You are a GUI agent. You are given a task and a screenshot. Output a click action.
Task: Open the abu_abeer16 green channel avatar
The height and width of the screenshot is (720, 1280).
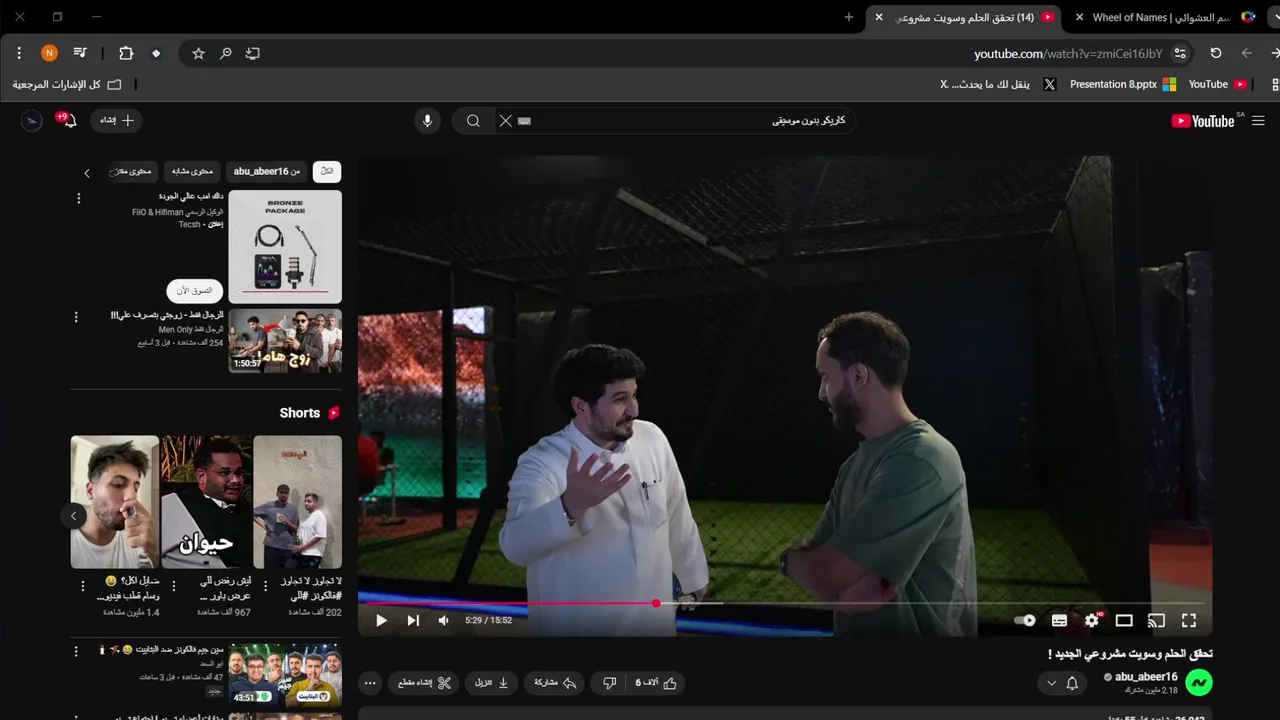pos(1199,683)
